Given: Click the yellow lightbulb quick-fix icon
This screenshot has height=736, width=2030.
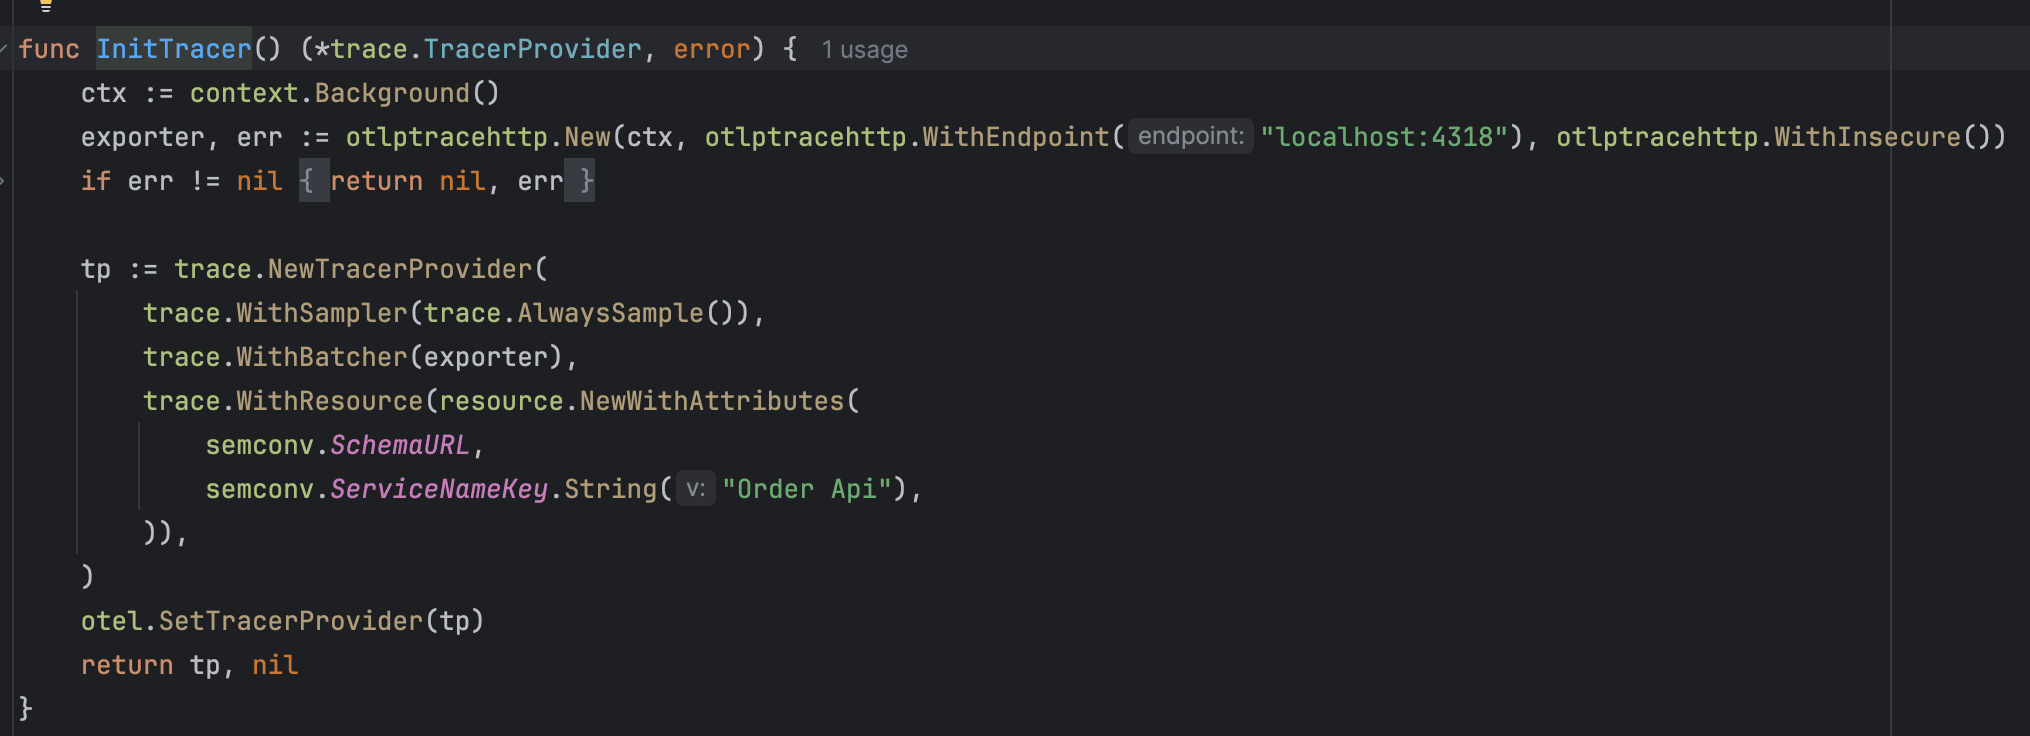Looking at the screenshot, I should [x=45, y=6].
